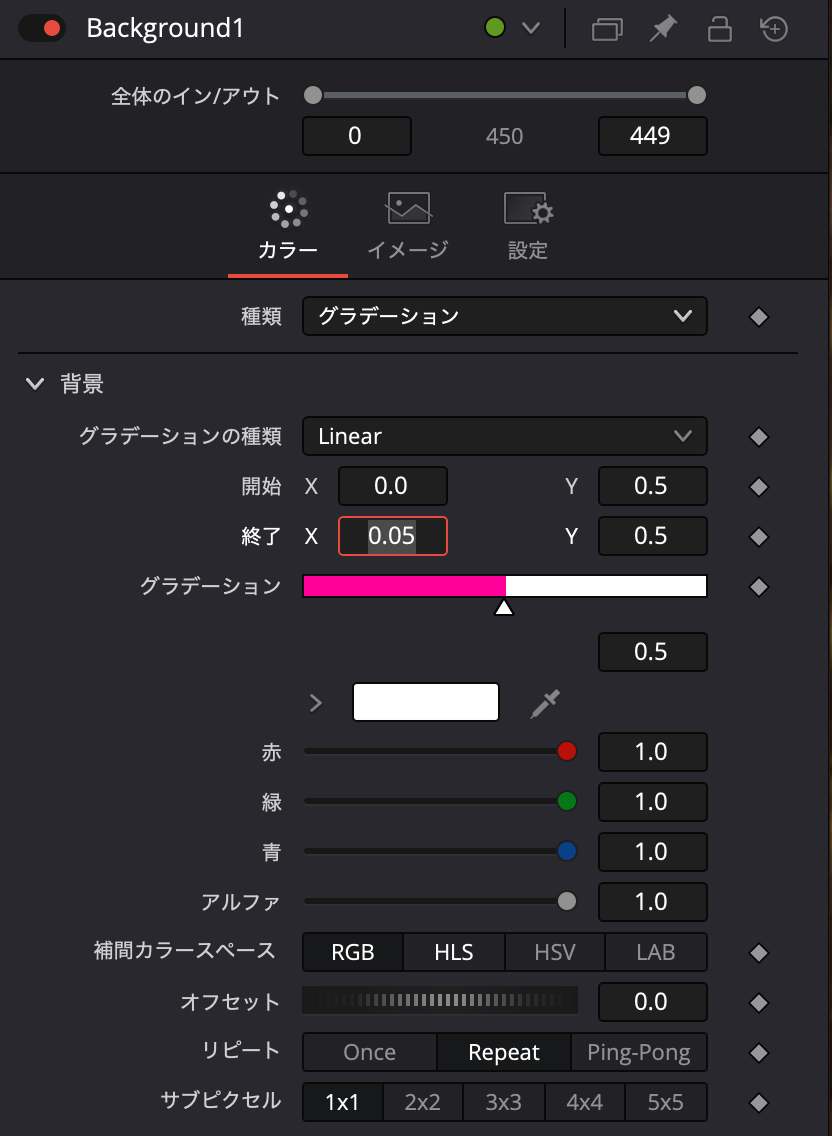Switch to the イメージ tab
This screenshot has height=1136, width=832.
407,225
